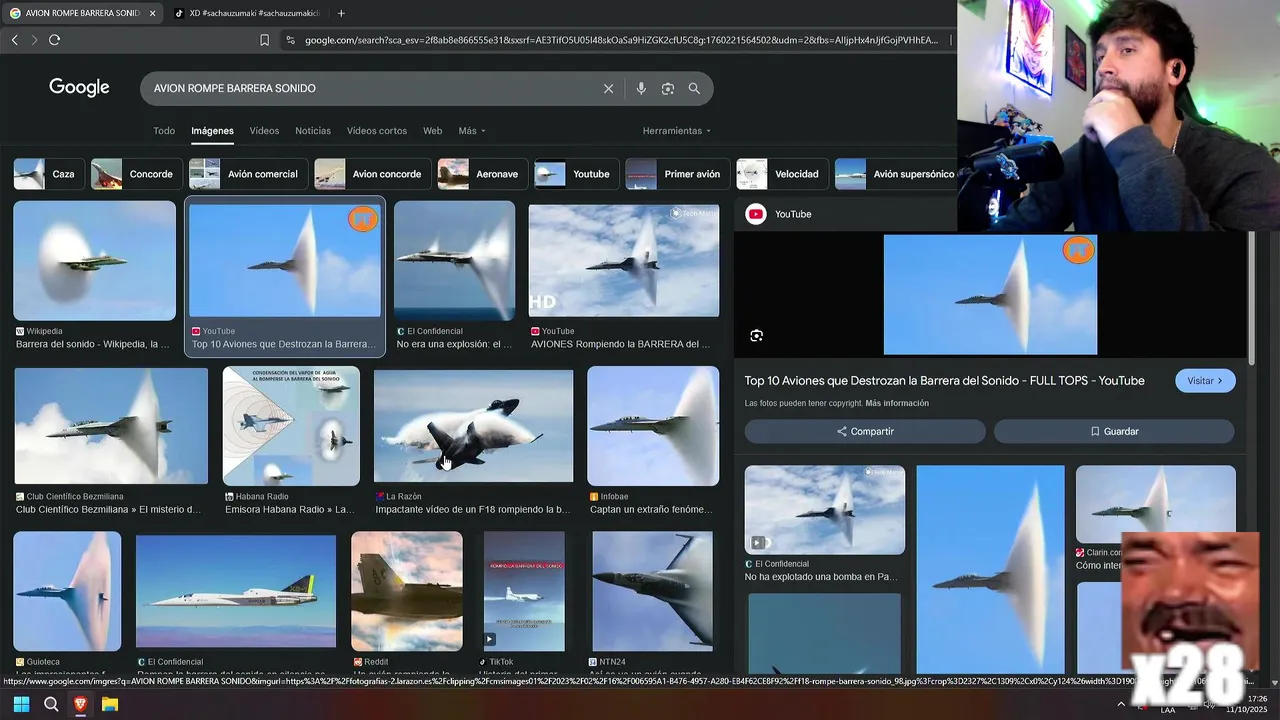
Task: Click the Visitar button
Action: coord(1205,381)
